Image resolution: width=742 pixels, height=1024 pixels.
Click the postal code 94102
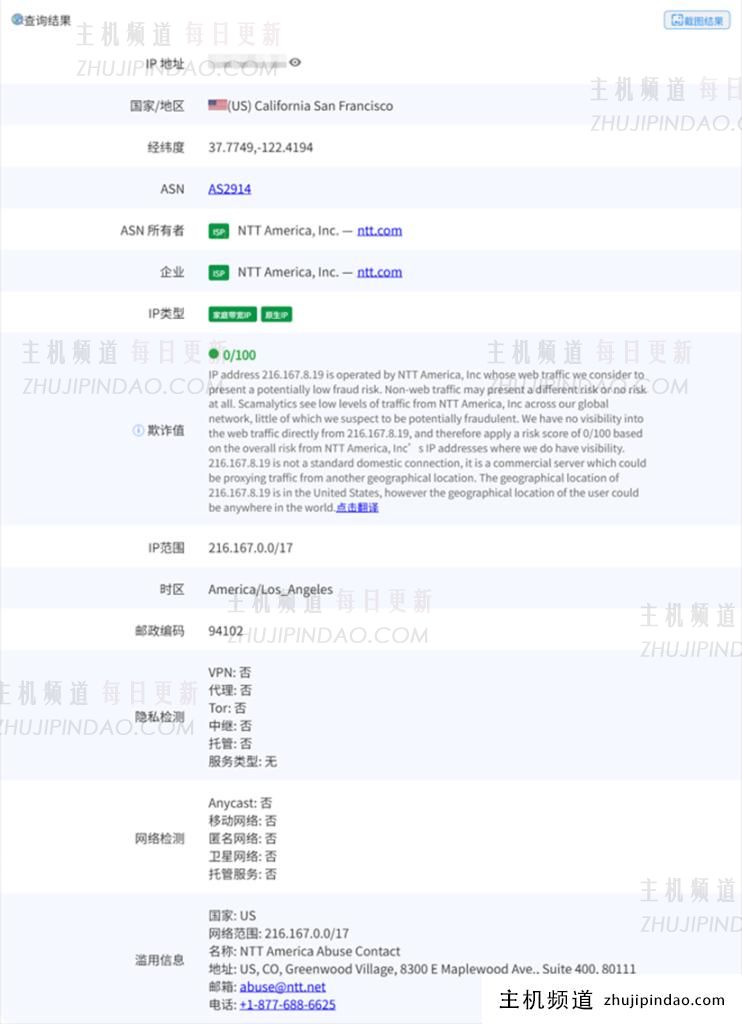pos(225,631)
